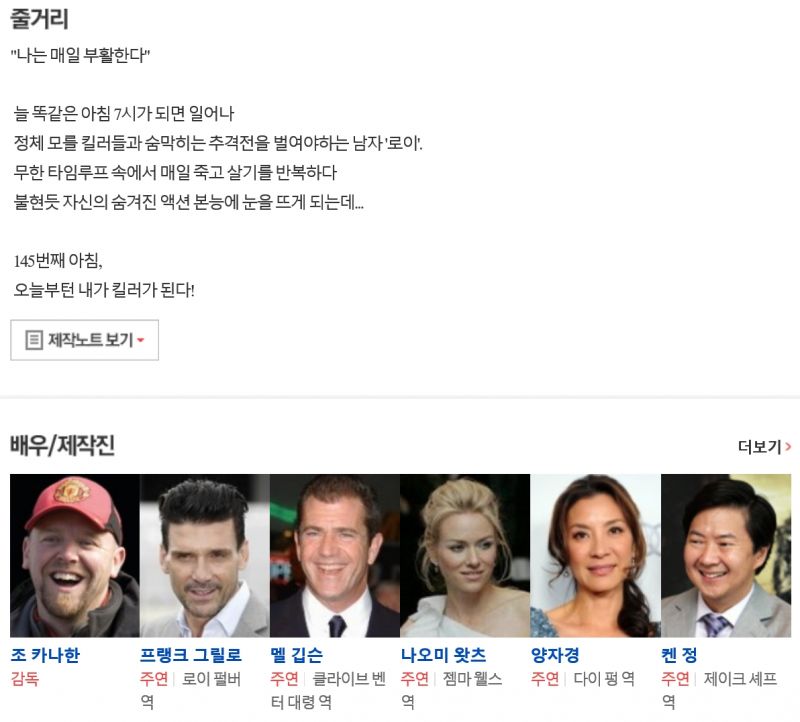This screenshot has width=800, height=722.
Task: Select the 배우/제작진 section heading
Action: pyautogui.click(x=62, y=445)
